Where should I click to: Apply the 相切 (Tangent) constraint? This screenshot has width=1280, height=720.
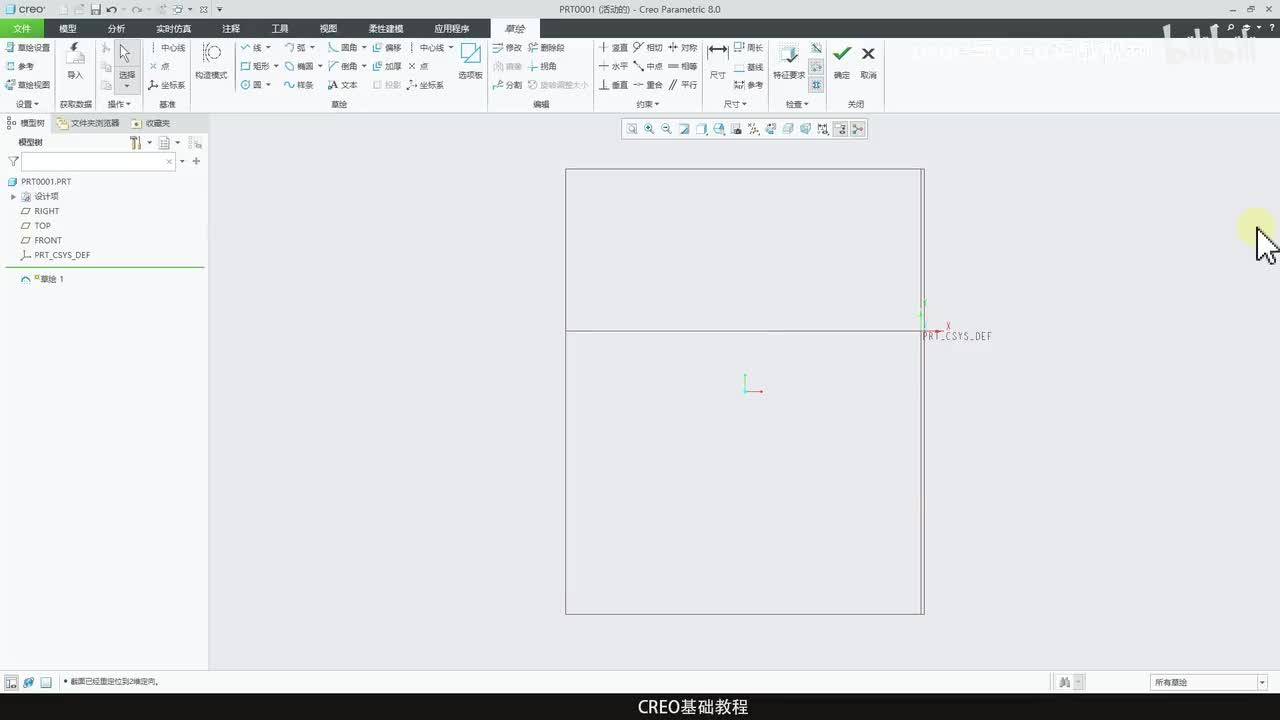coord(648,47)
